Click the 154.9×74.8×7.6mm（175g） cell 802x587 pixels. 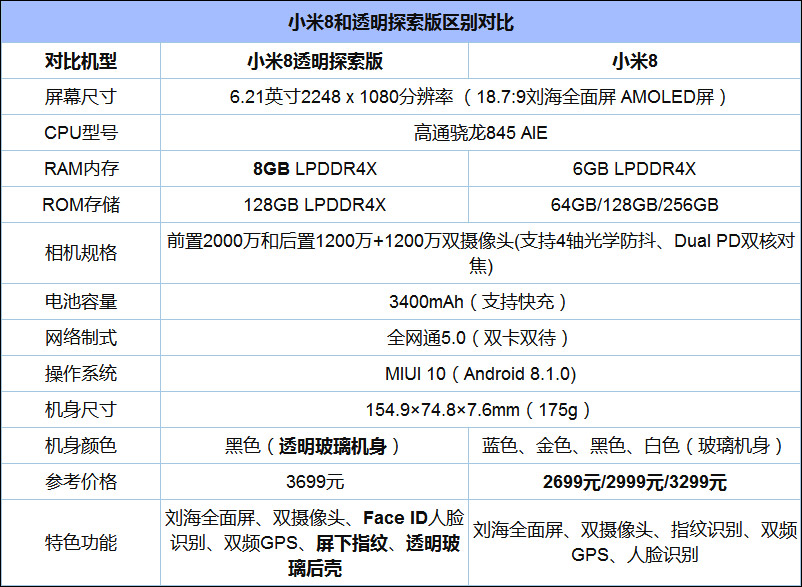point(481,410)
